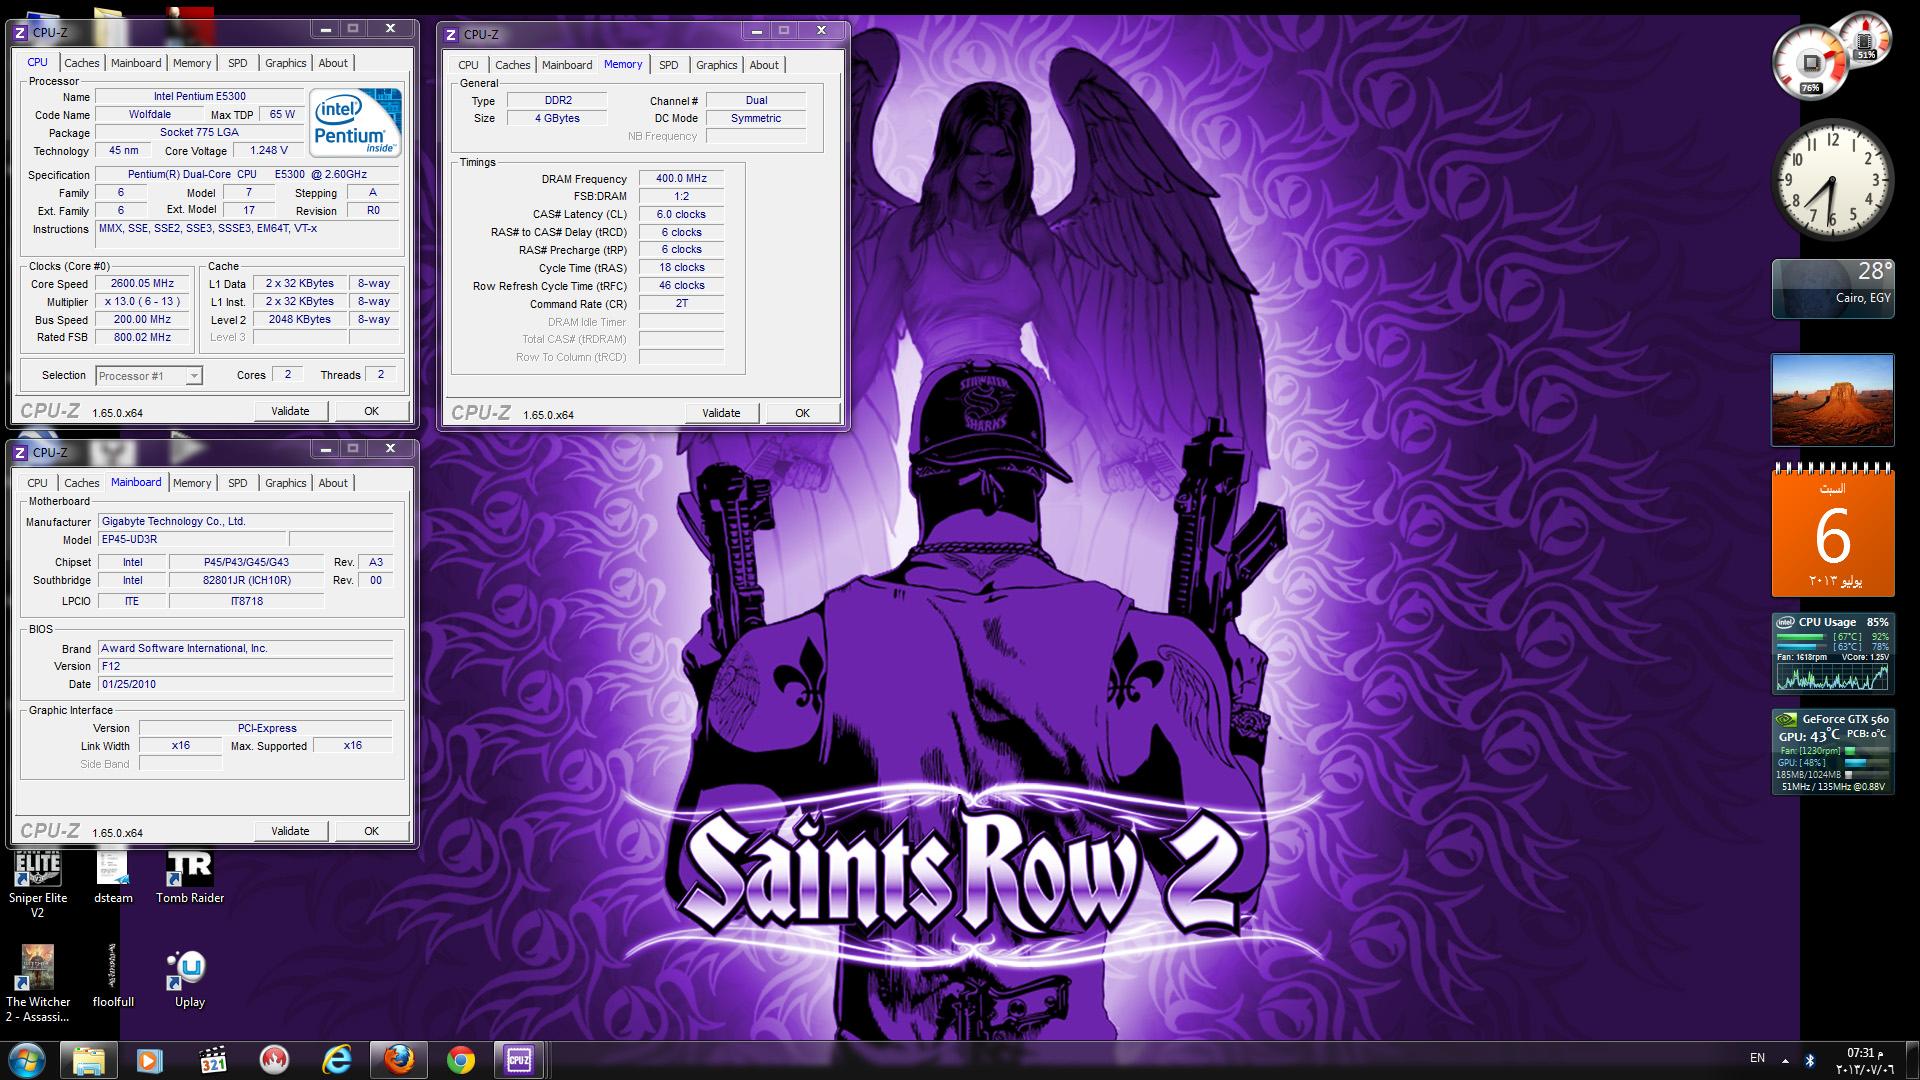Click the Intel Pentium inside logo
Viewport: 1920px width, 1080px height.
(355, 123)
